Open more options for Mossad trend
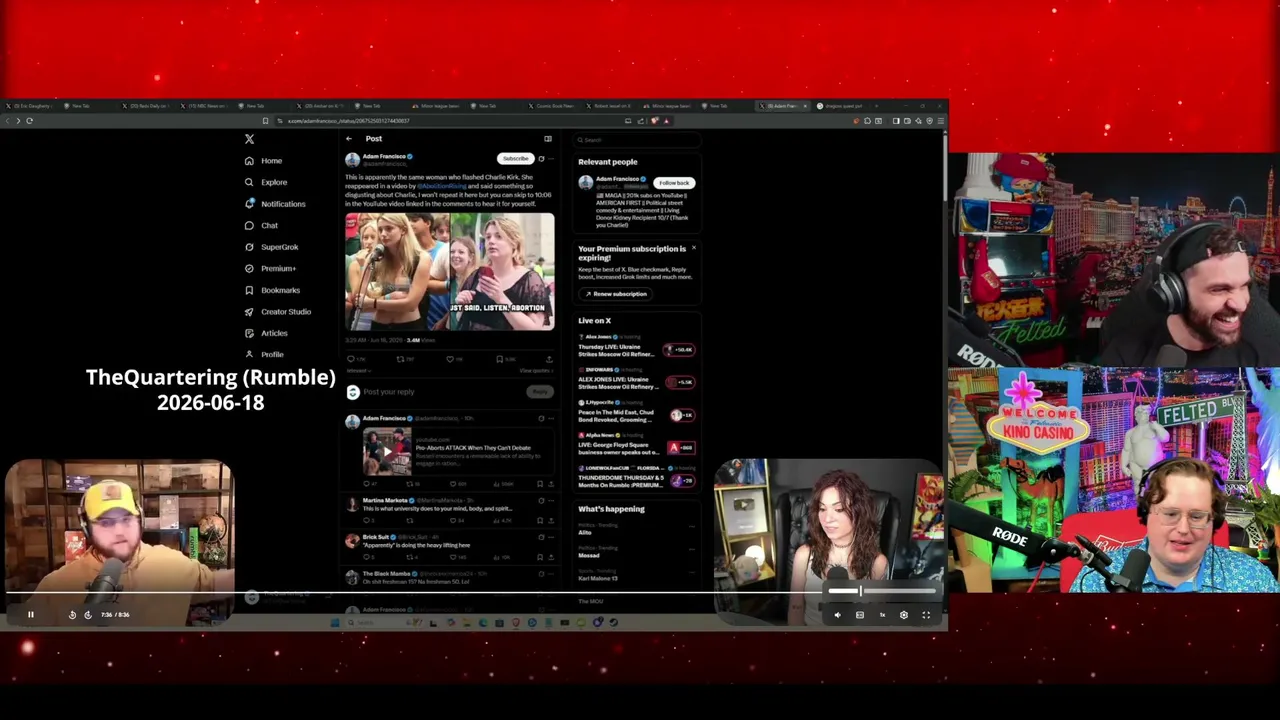 point(690,548)
